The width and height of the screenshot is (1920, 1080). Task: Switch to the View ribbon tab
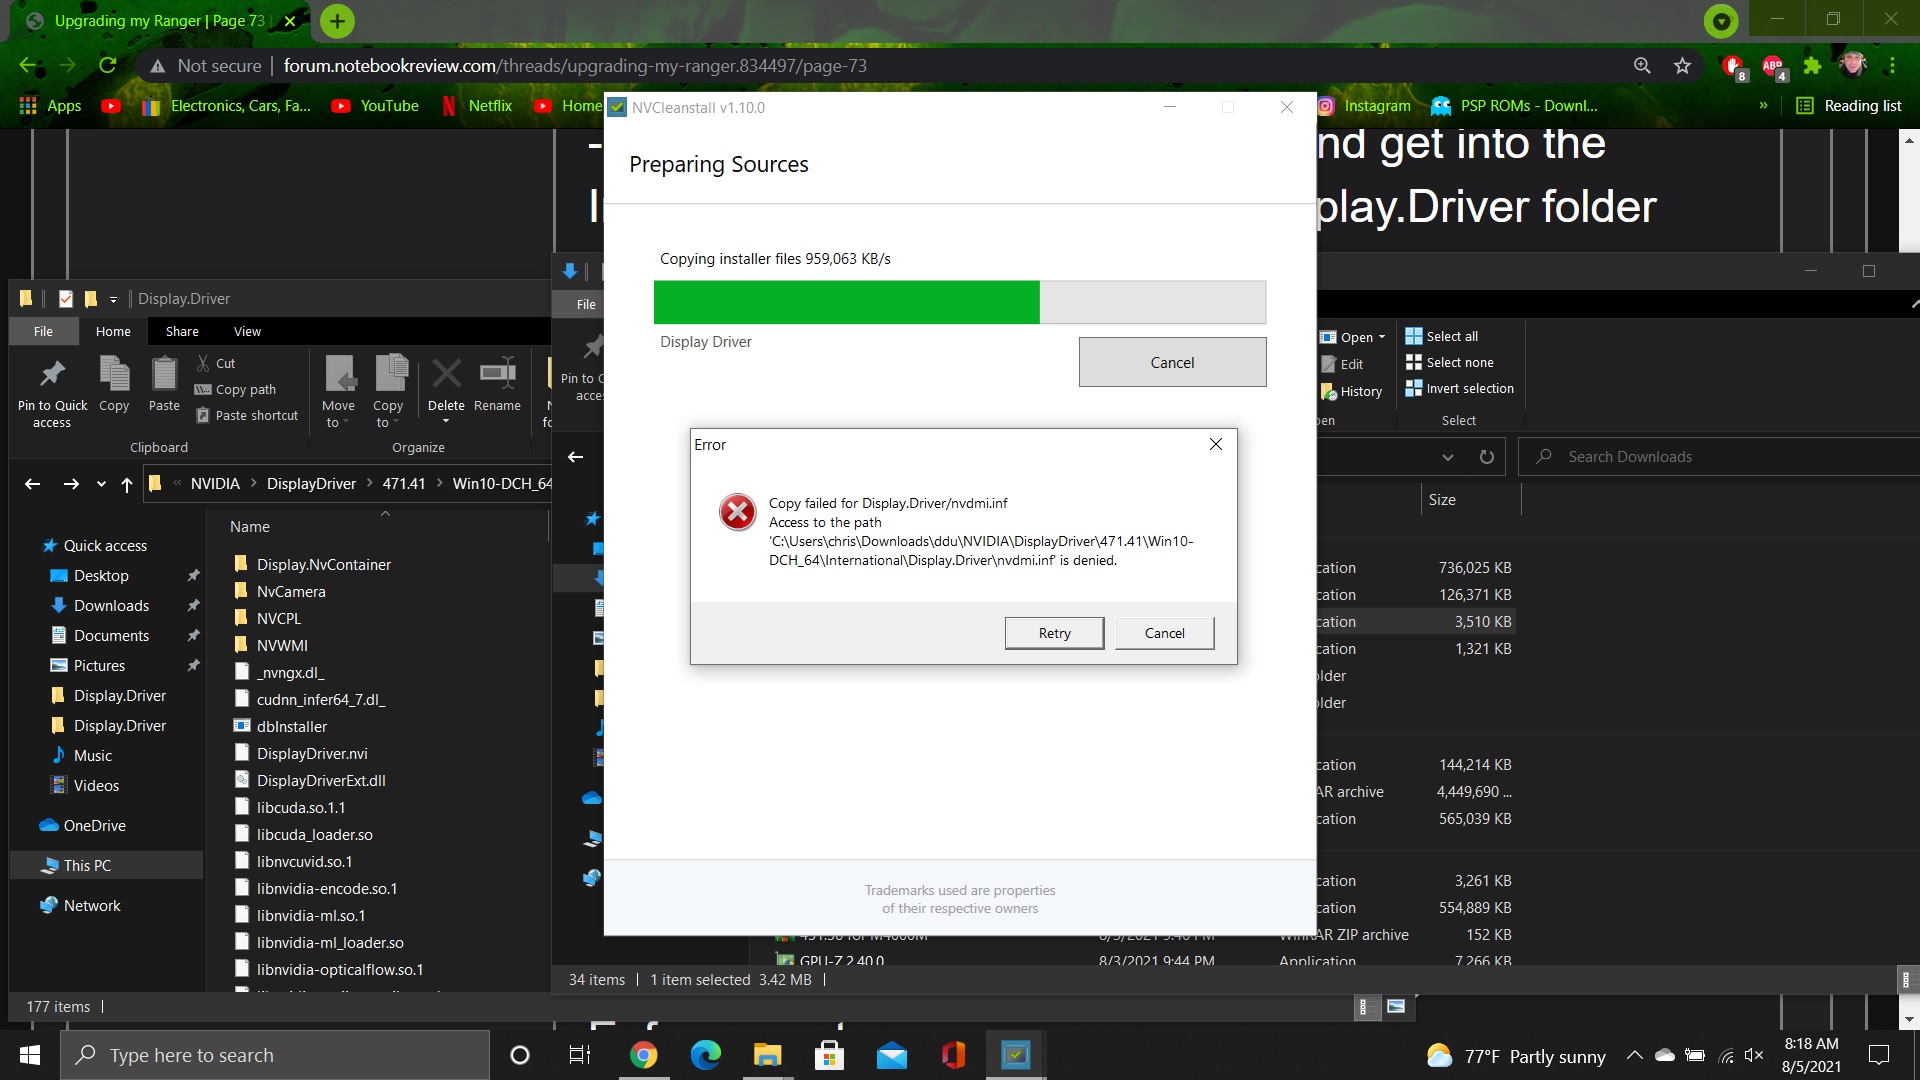click(x=247, y=331)
